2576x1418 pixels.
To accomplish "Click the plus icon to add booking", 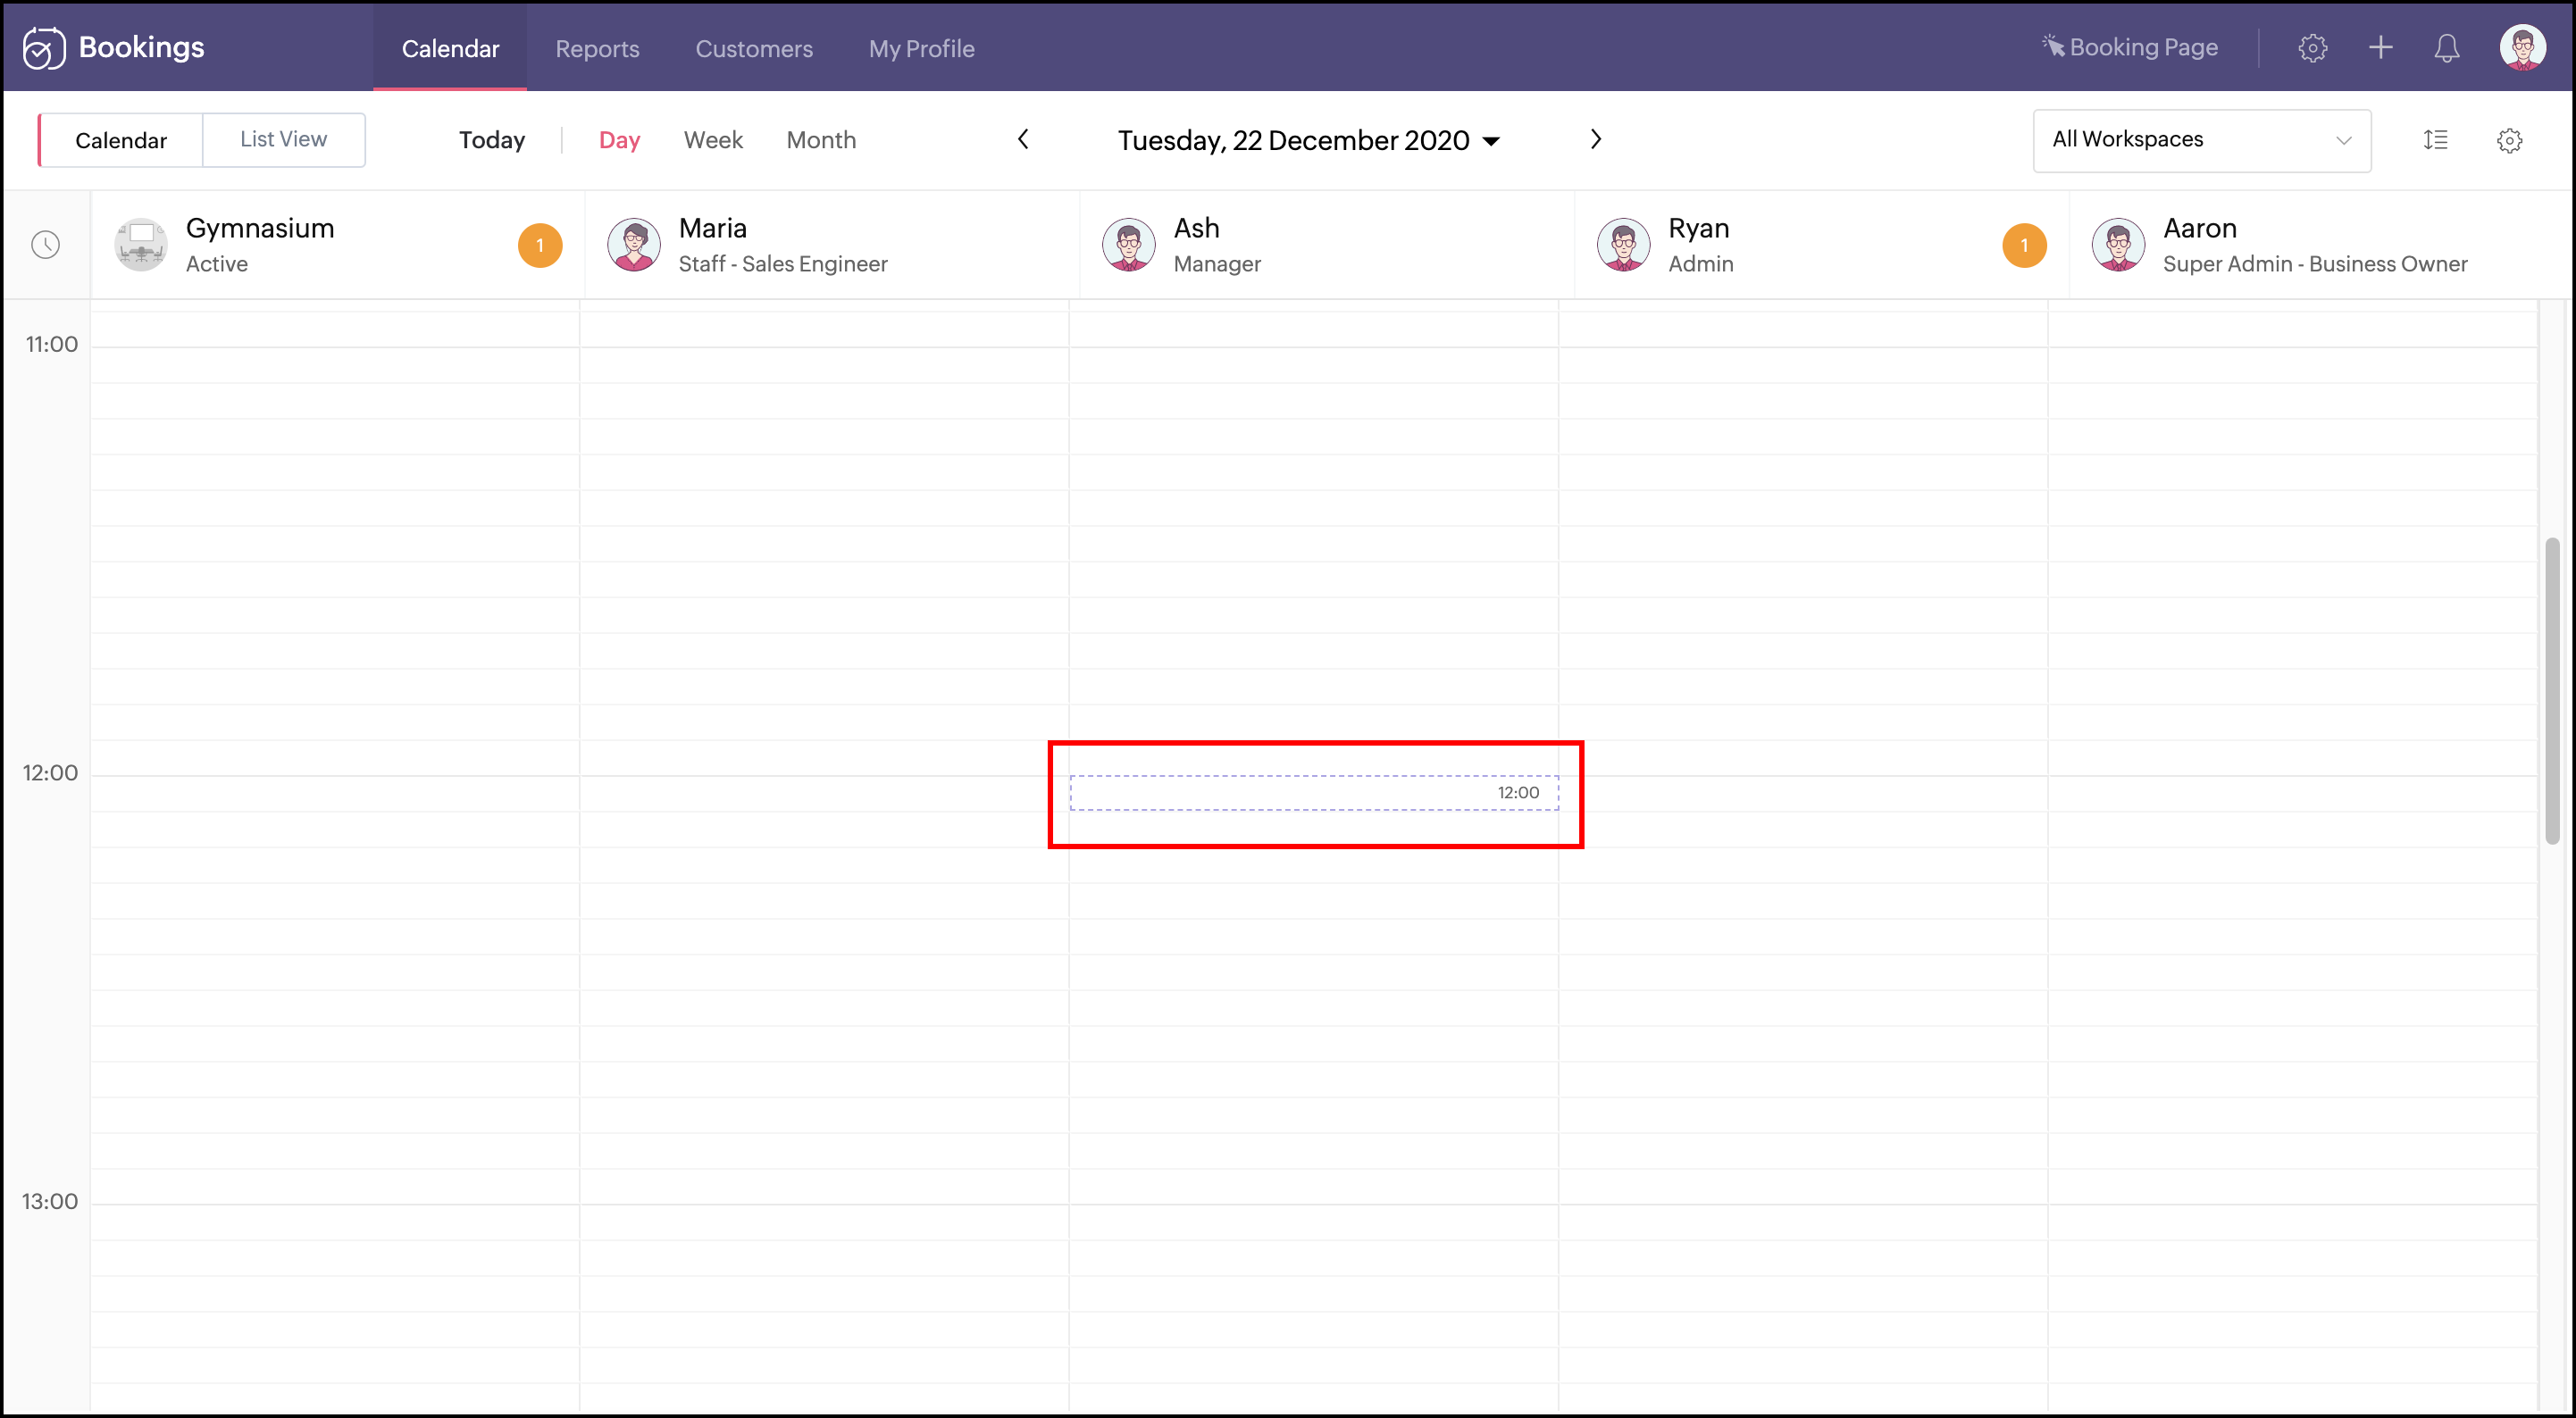I will coord(2380,48).
